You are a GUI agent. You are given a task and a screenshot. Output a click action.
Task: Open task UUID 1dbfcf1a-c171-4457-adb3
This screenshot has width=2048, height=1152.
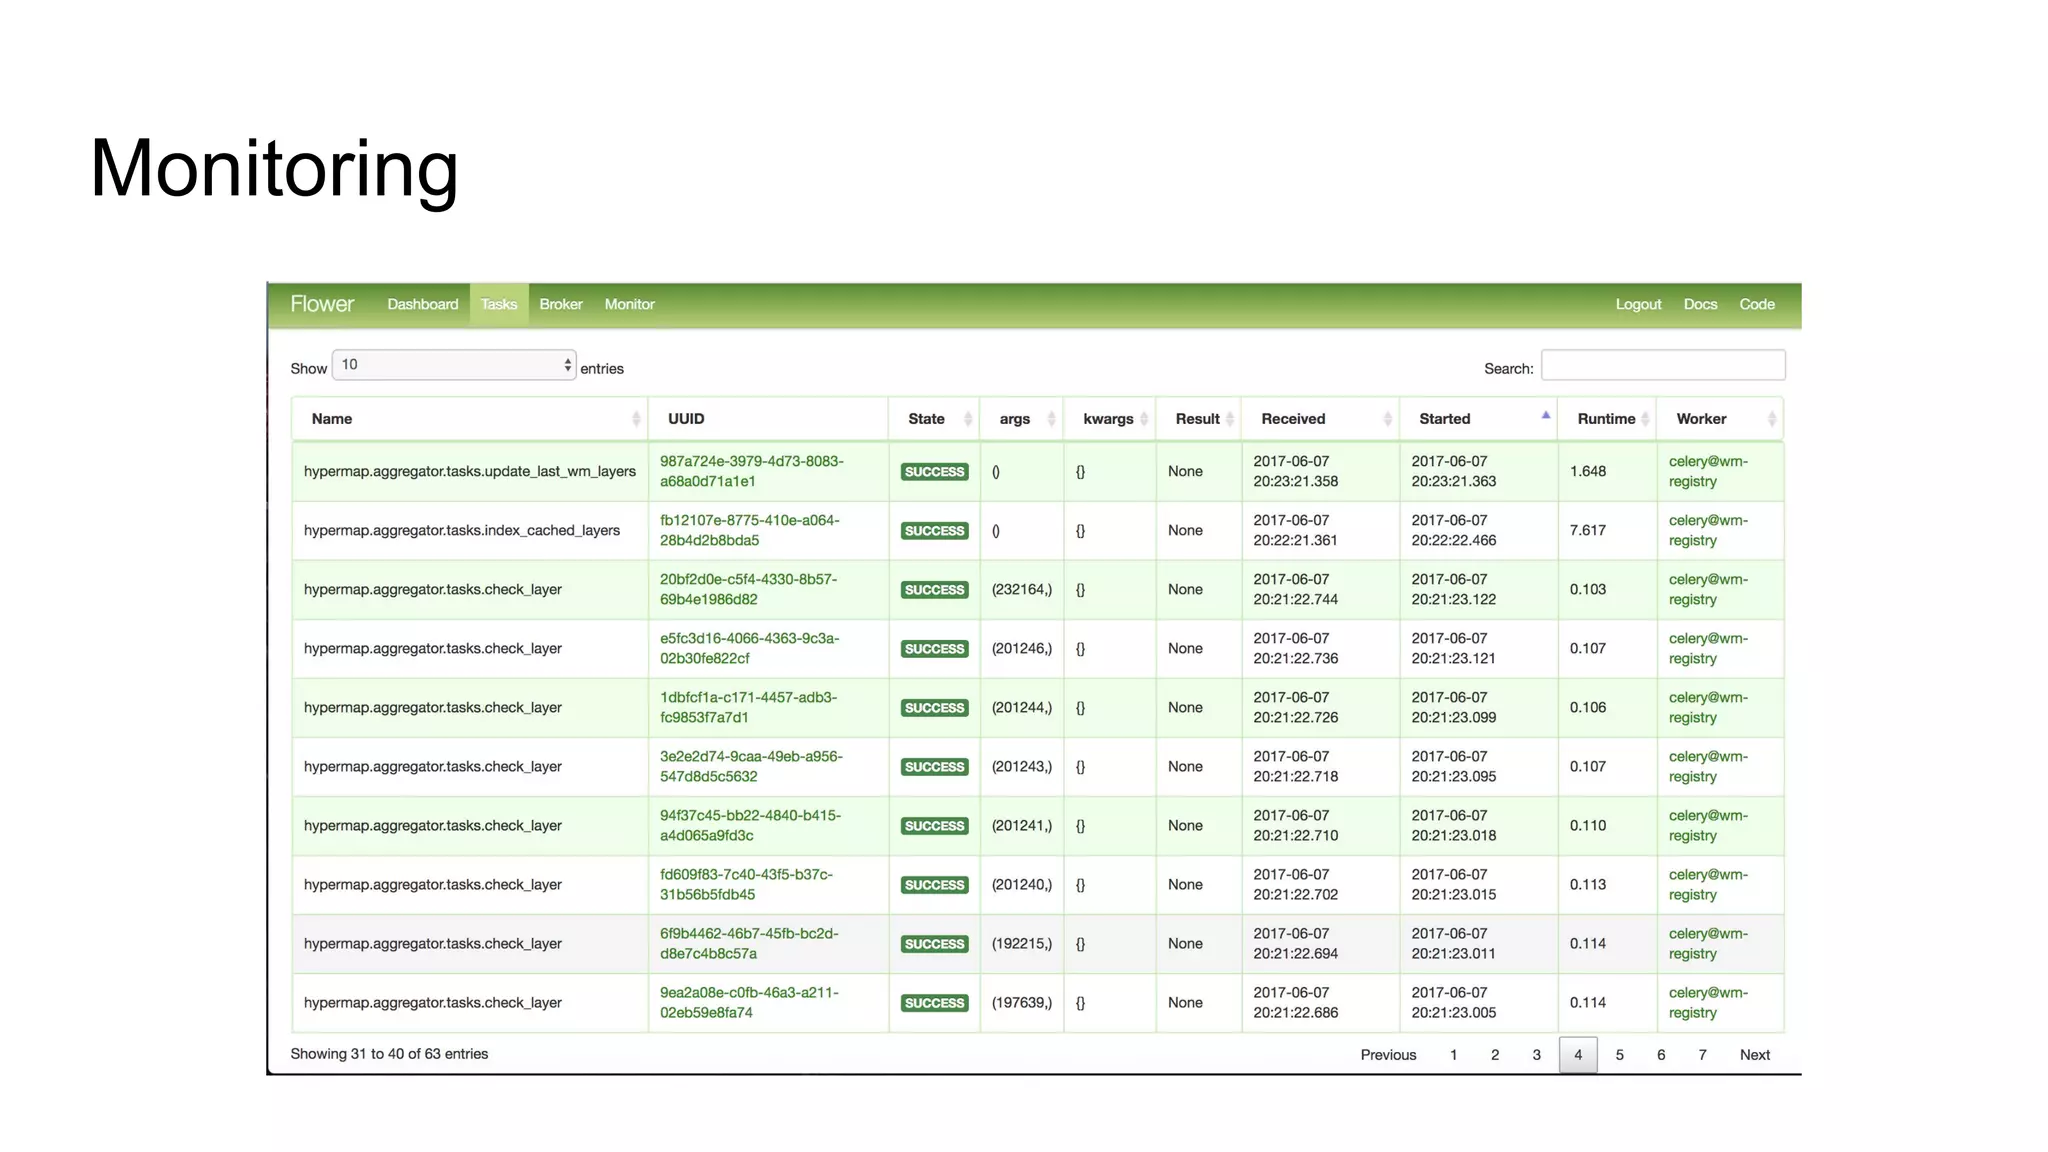pyautogui.click(x=748, y=707)
